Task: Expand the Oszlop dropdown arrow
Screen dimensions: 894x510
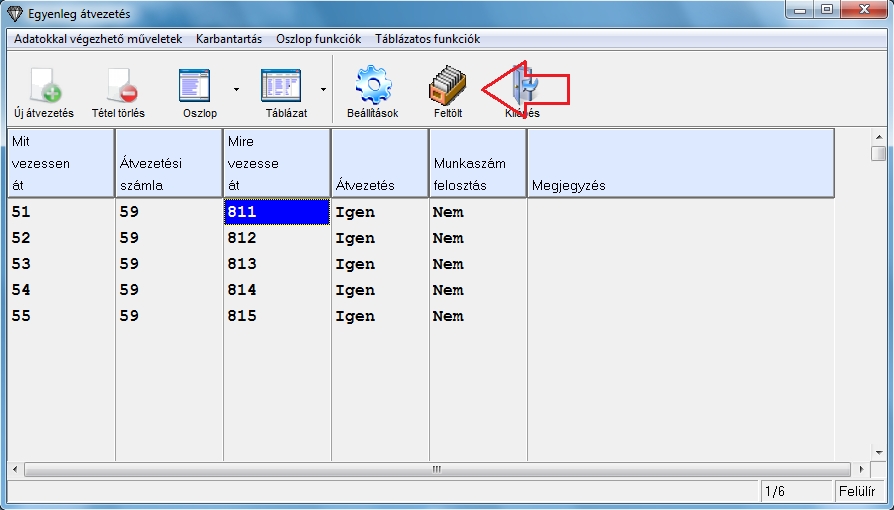Action: [x=236, y=89]
